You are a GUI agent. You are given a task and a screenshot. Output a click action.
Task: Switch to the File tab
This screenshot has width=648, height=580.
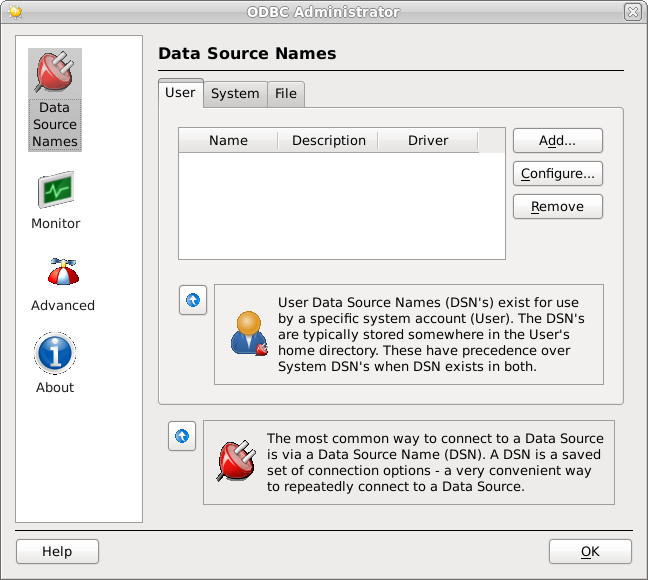point(286,94)
